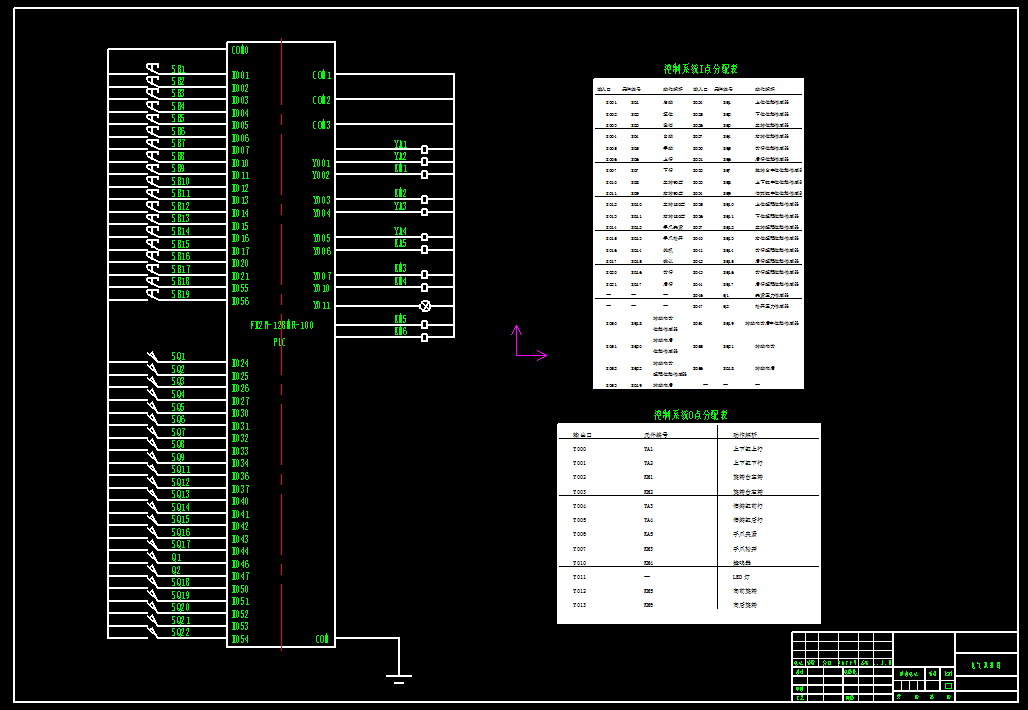
Task: Click the "YA1" label on the output wiring
Action: 401,144
